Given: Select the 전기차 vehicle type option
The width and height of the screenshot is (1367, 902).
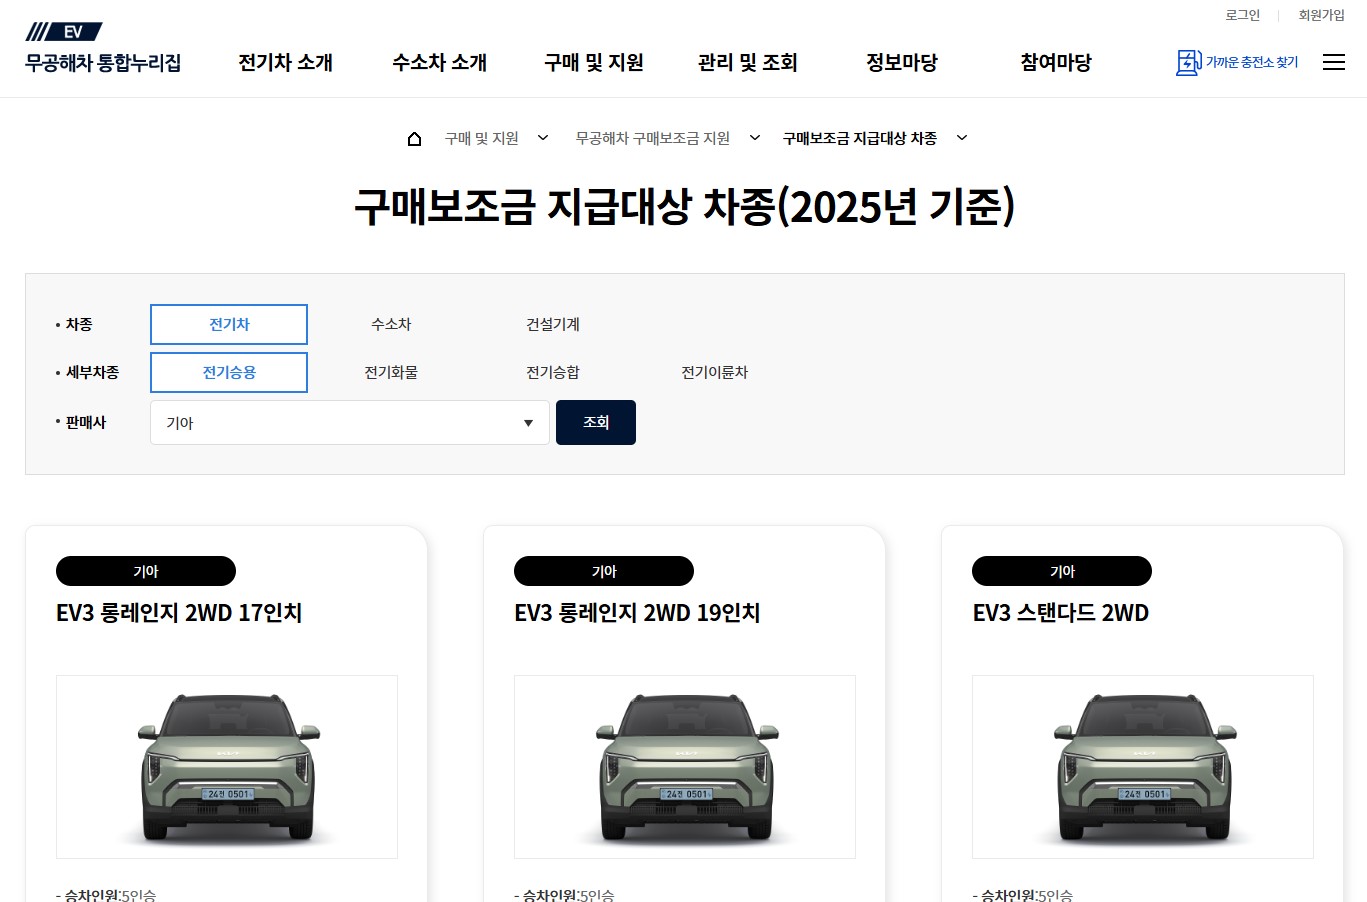Looking at the screenshot, I should 229,324.
